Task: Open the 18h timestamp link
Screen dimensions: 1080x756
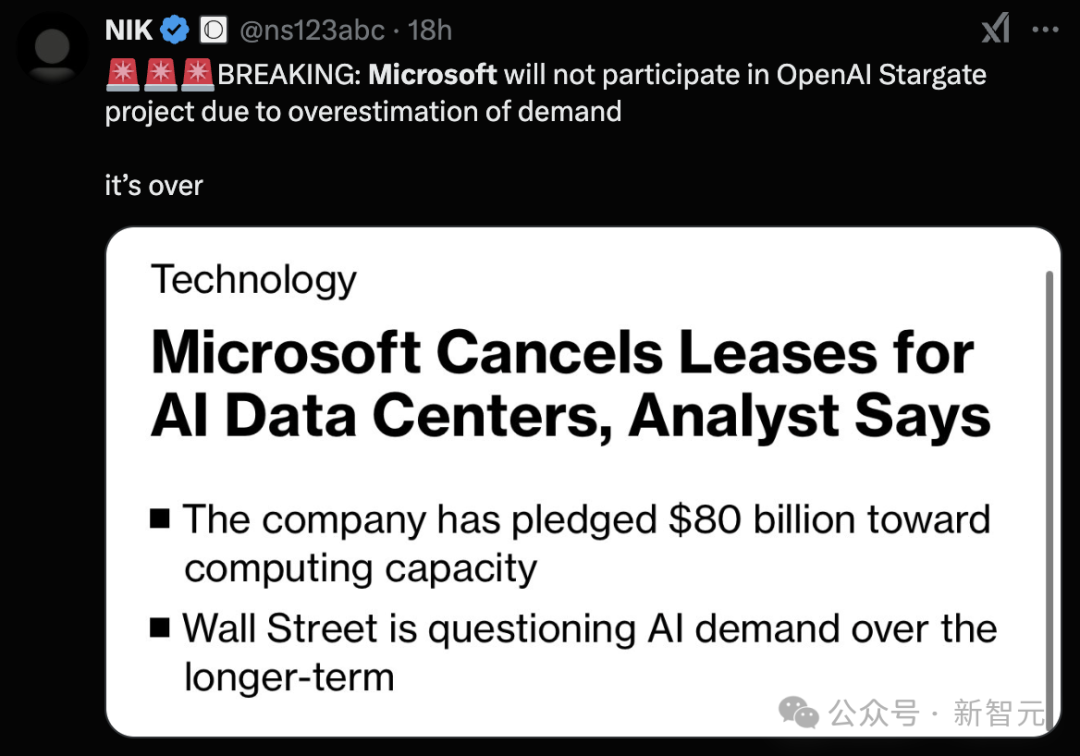Action: pos(430,30)
